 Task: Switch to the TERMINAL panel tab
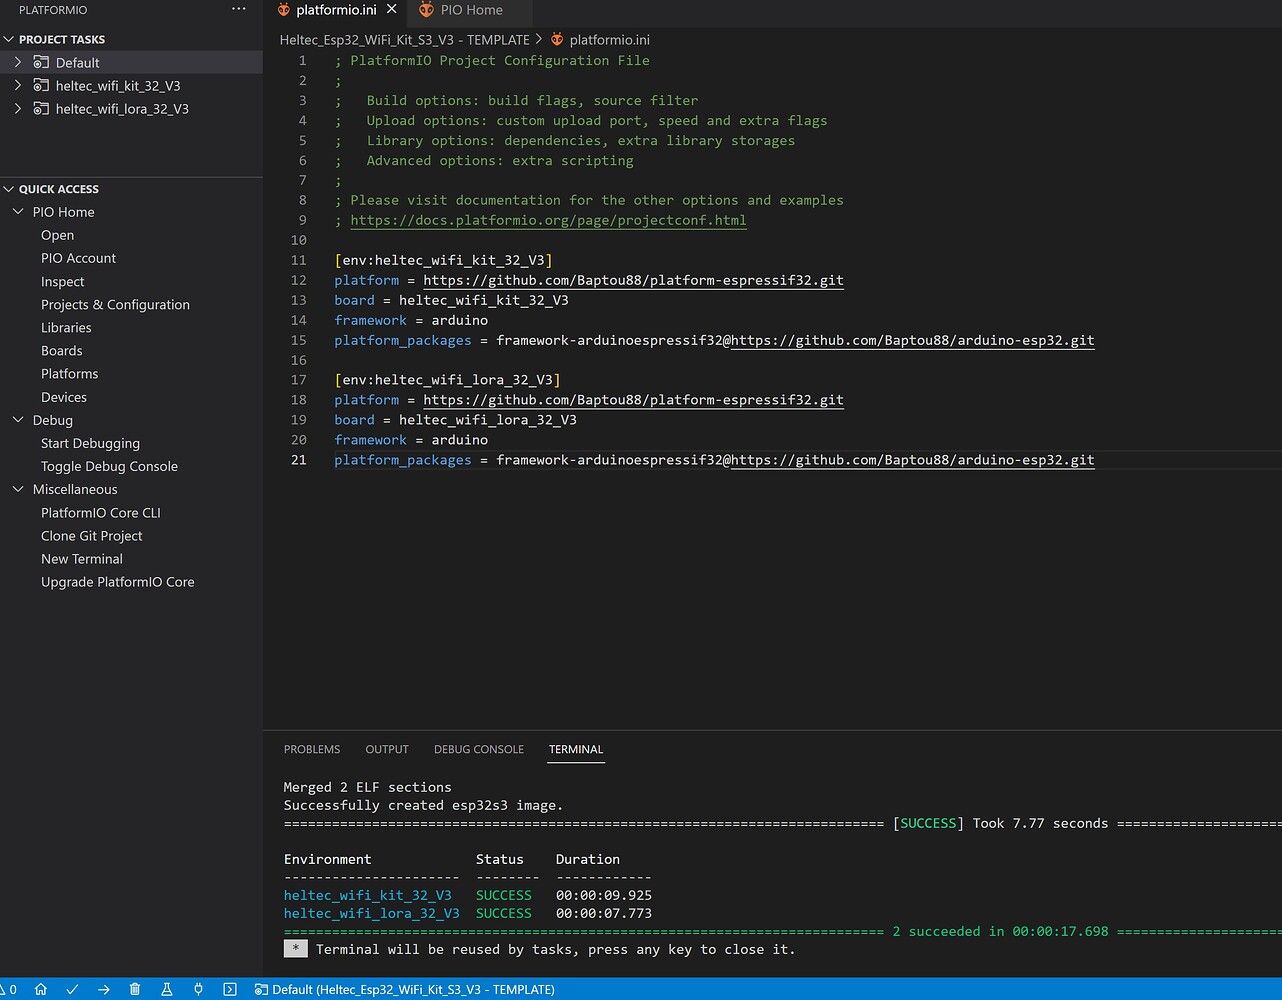click(x=576, y=749)
